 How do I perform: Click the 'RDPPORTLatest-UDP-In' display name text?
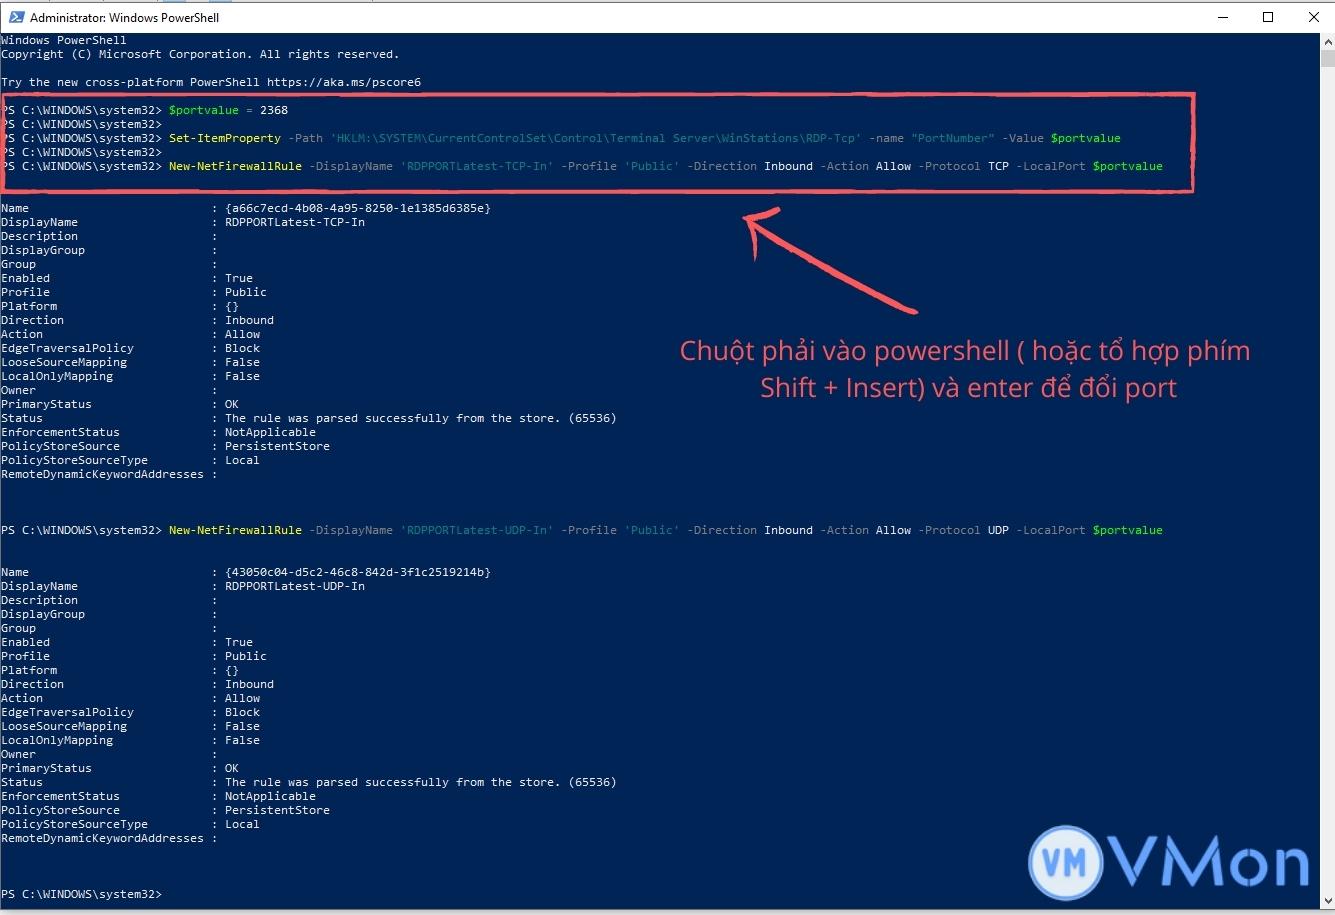click(x=476, y=530)
